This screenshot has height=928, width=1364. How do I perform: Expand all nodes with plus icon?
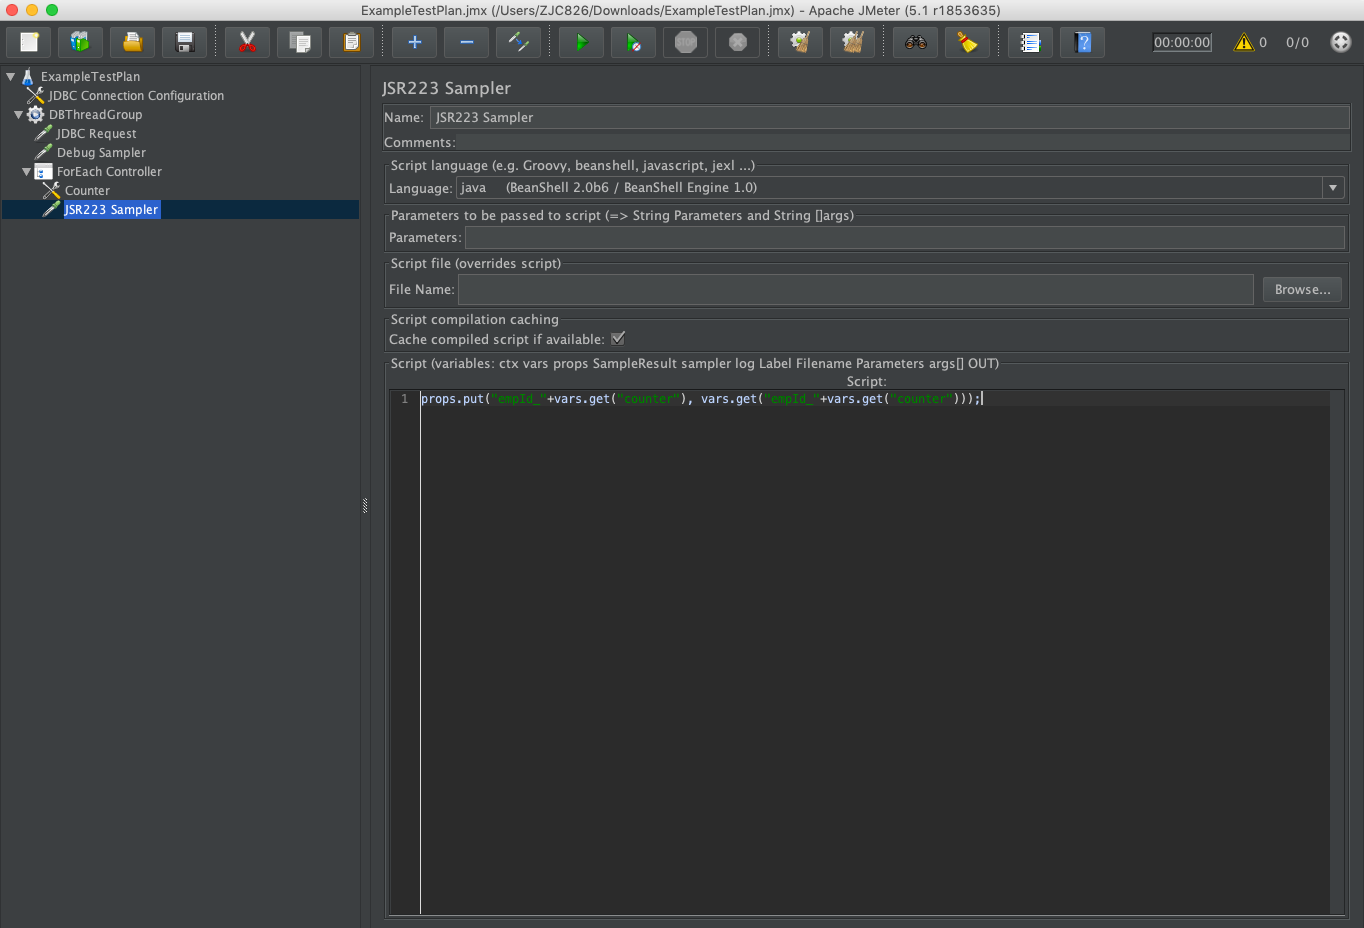click(x=415, y=42)
